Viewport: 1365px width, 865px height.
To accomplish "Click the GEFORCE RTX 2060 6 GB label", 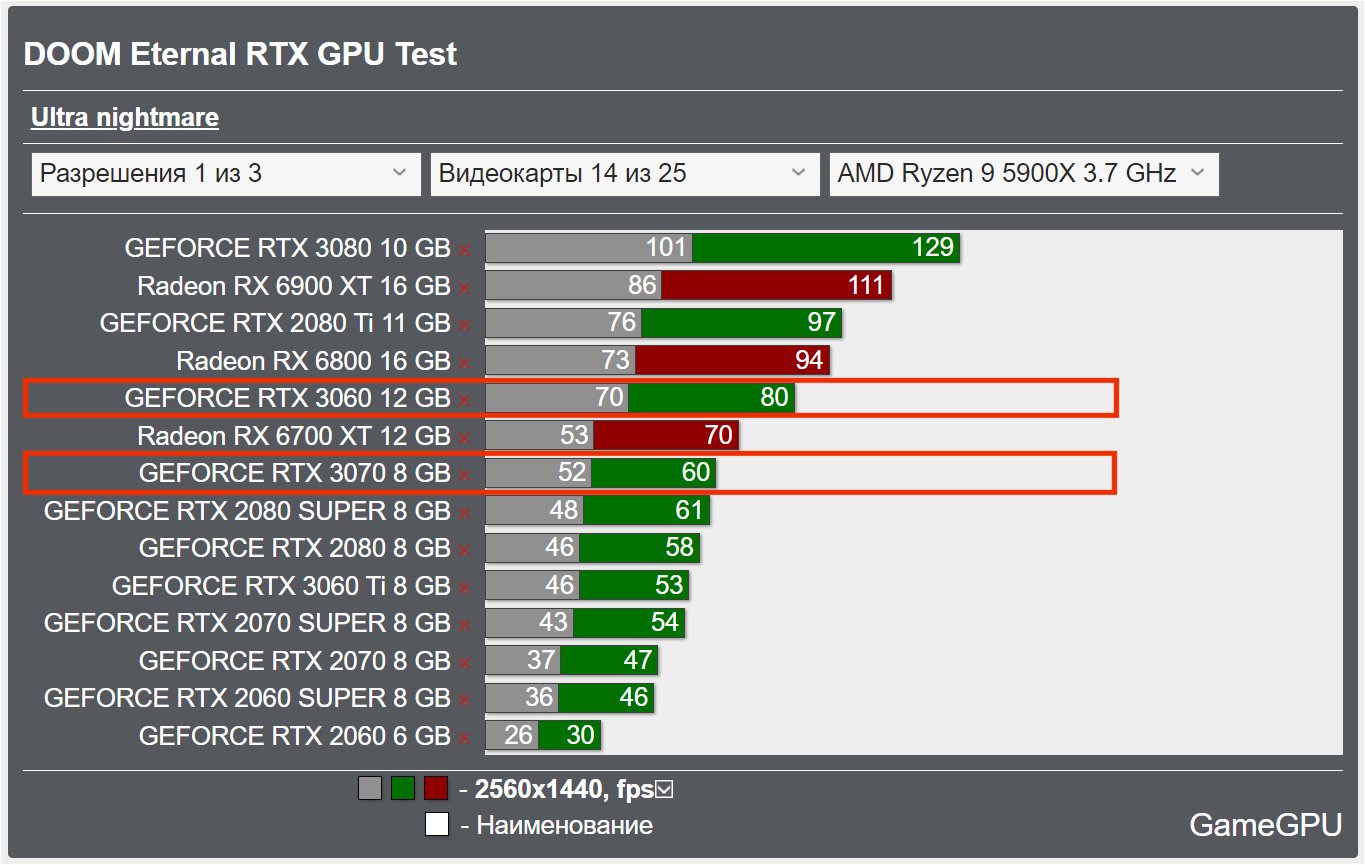I will [295, 736].
